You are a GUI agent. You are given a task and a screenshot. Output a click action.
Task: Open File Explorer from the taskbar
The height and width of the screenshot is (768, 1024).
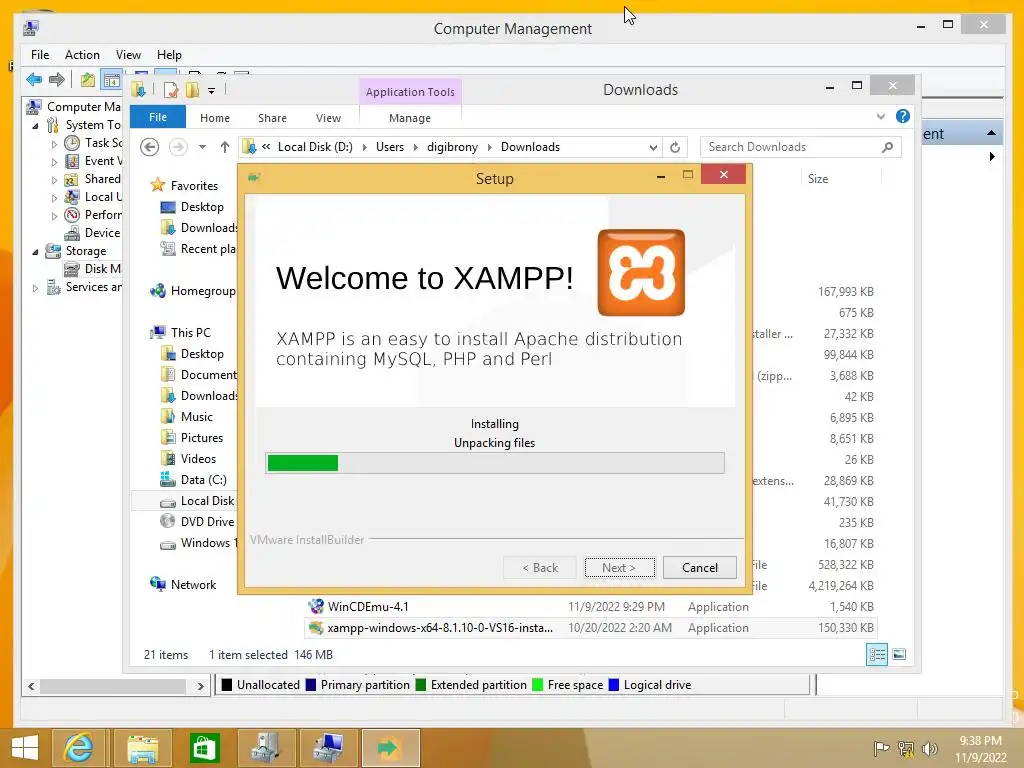[143, 748]
